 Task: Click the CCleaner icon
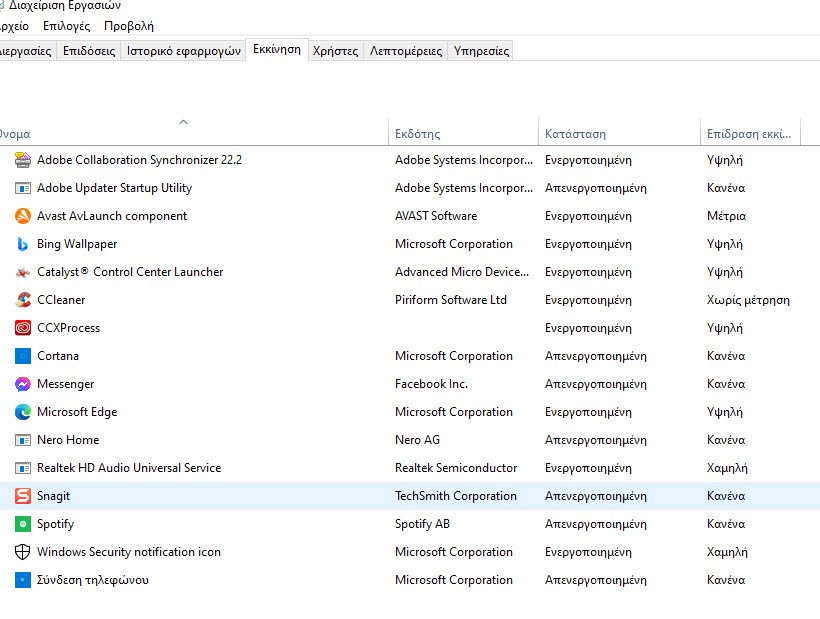(22, 300)
